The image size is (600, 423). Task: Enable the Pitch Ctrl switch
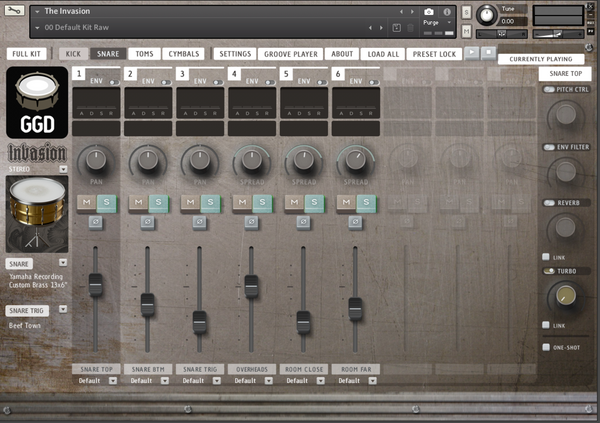549,90
